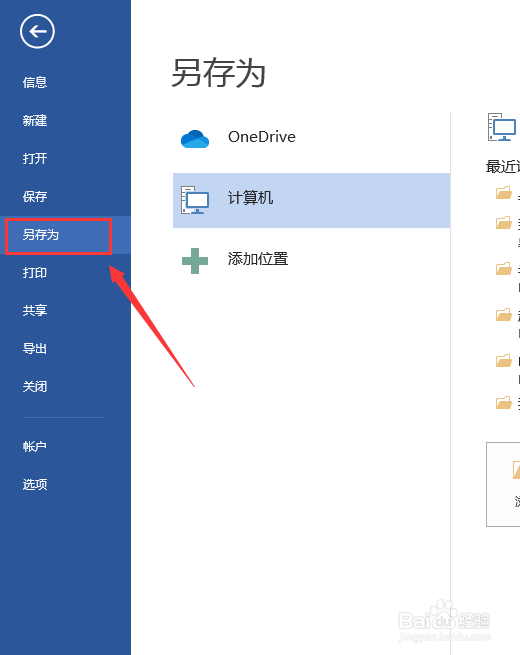Go to 共享 in the sidebar

pyautogui.click(x=35, y=310)
